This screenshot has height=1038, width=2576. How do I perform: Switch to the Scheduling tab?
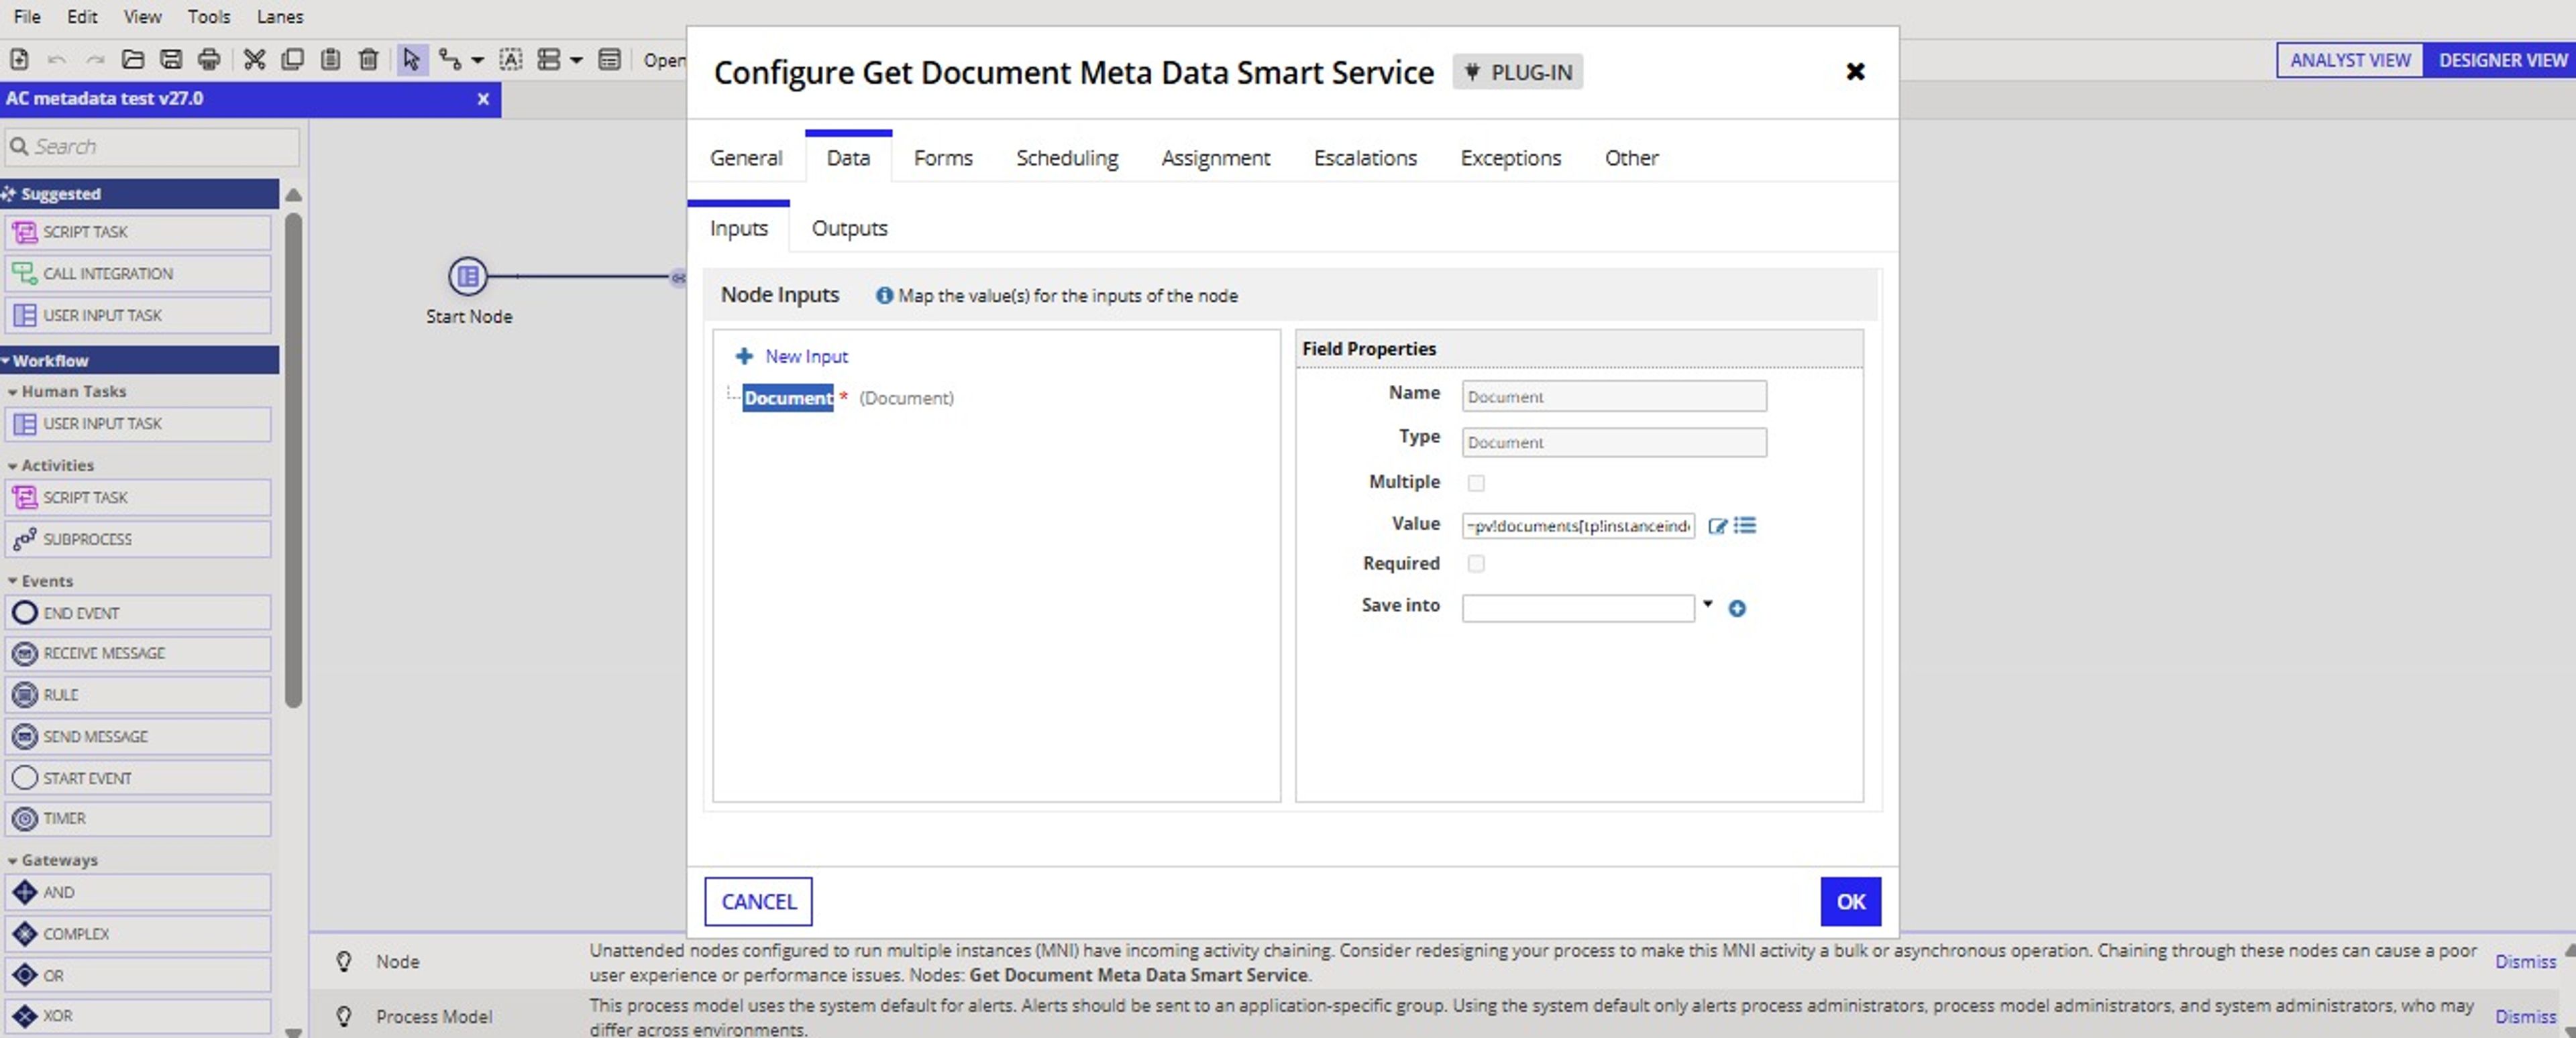1067,158
